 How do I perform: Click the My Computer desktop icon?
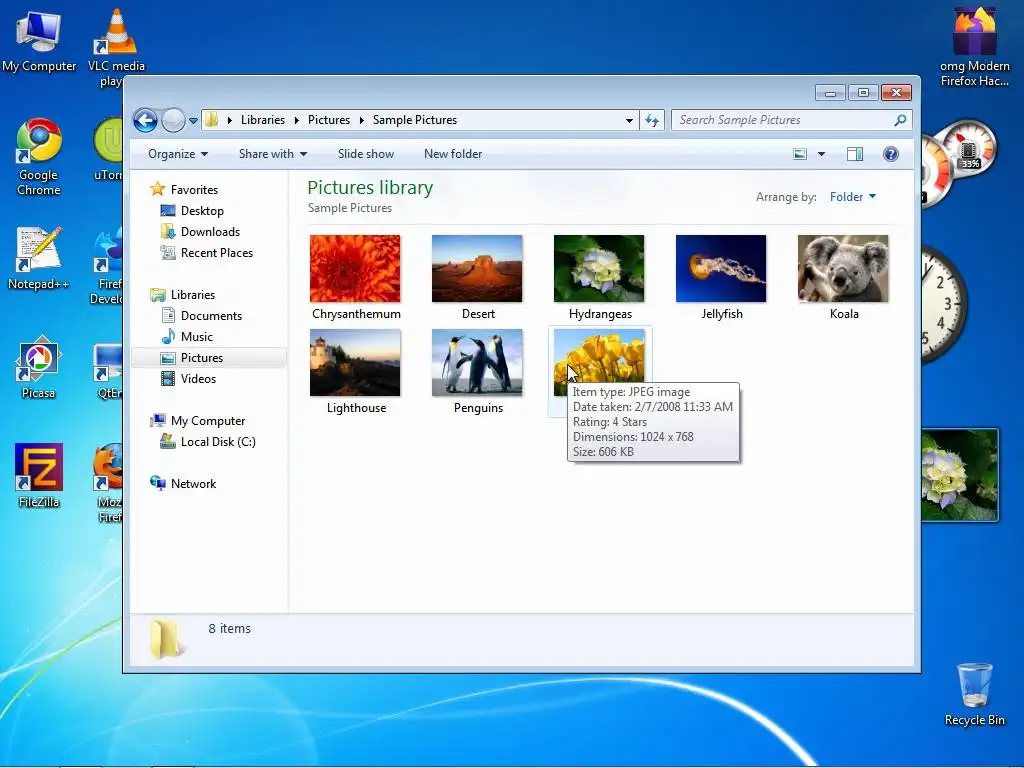(x=39, y=42)
